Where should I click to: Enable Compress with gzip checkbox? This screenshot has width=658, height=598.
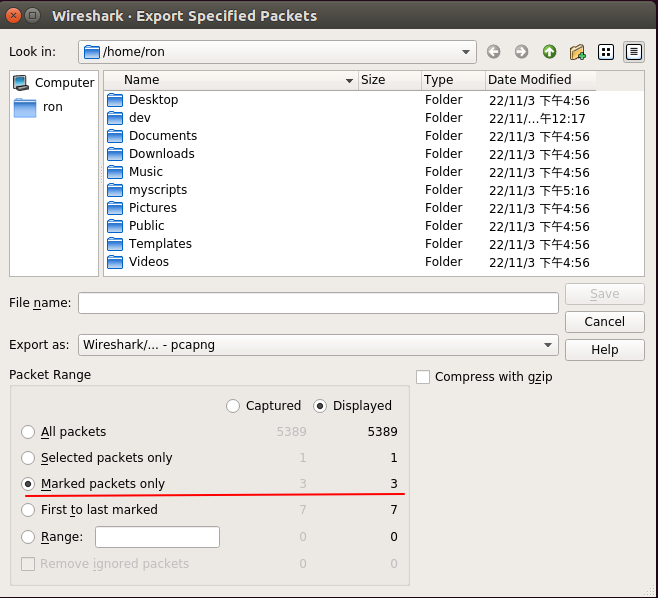pyautogui.click(x=423, y=377)
